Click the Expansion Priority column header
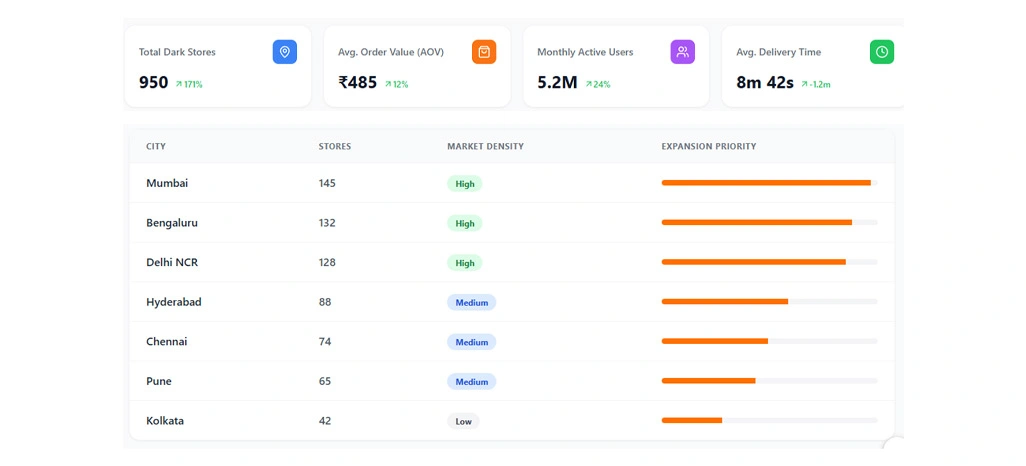This screenshot has height=466, width=1026. pos(708,147)
